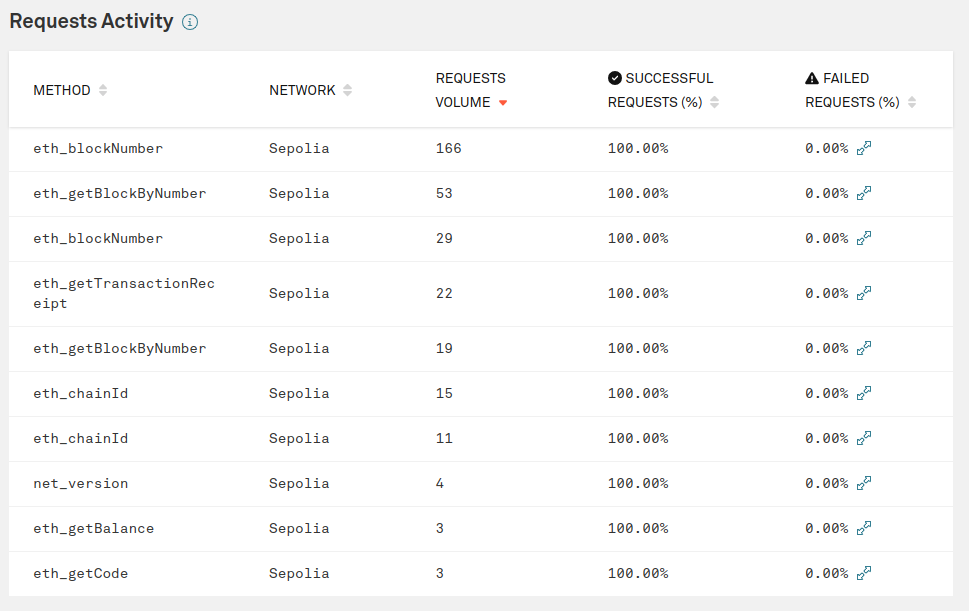Click eth_getCode method name
Screen dimensions: 969x611
point(81,573)
